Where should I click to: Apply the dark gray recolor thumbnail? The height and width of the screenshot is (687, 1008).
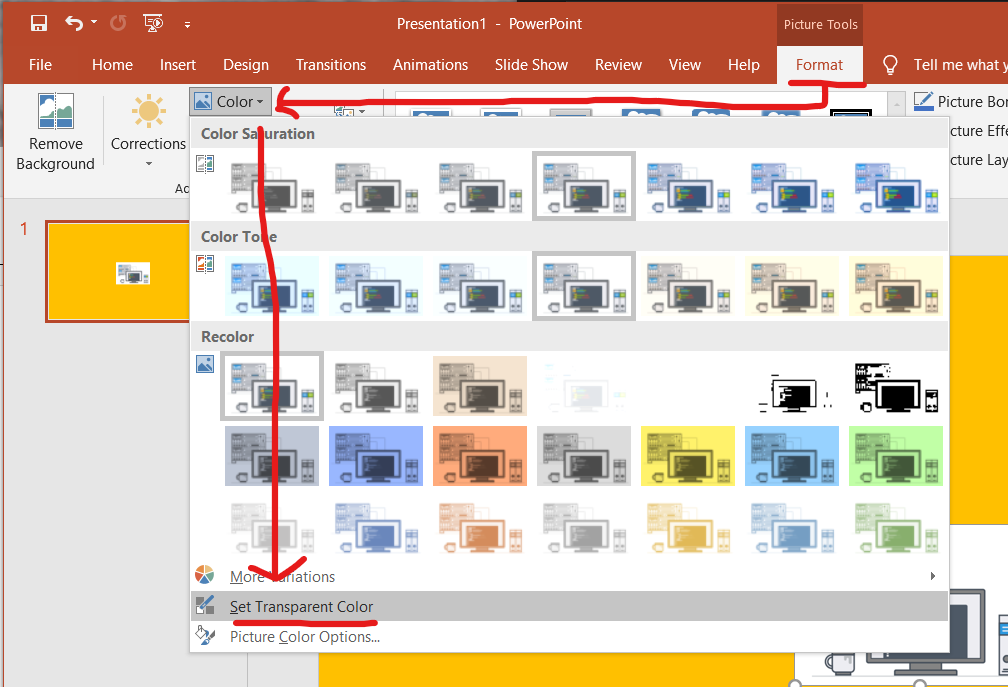(x=584, y=456)
